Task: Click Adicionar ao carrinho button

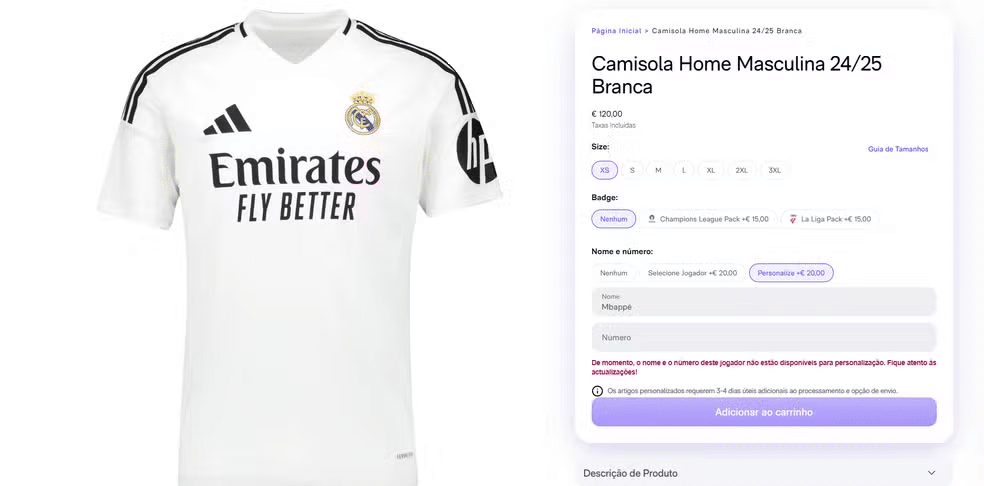Action: pos(764,413)
